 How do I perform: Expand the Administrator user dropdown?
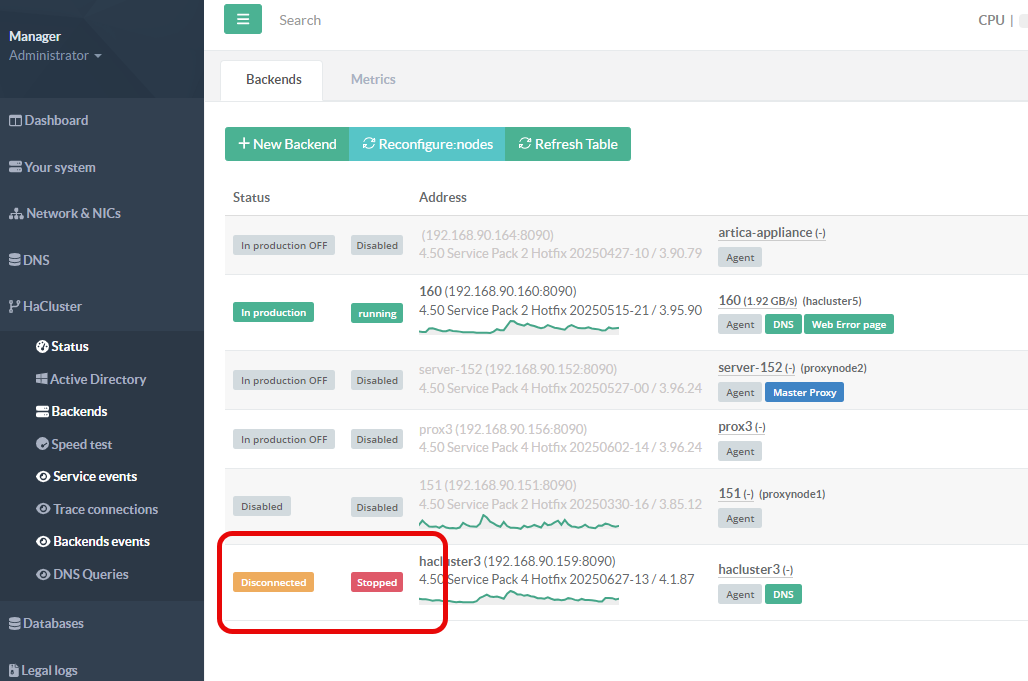55,56
